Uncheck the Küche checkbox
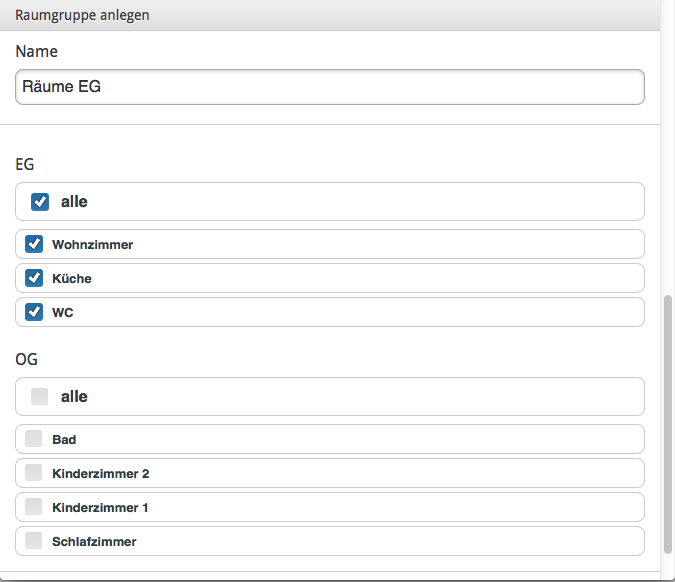The image size is (675, 582). (x=34, y=278)
